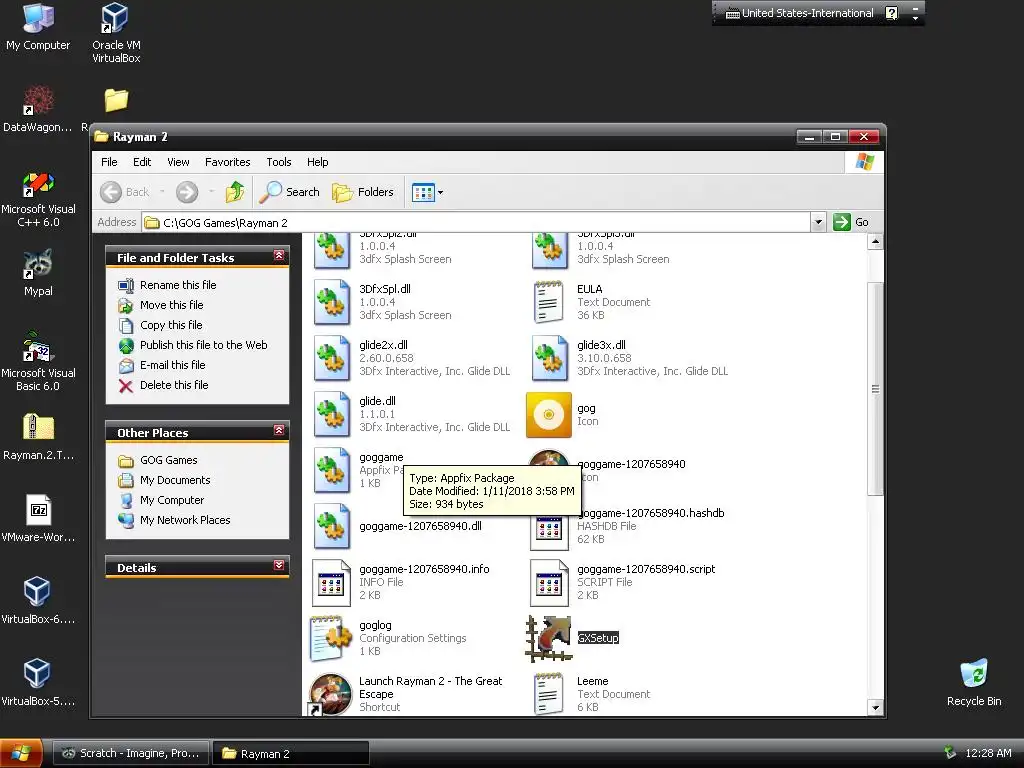Viewport: 1024px width, 768px height.
Task: Click the Up folder toolbar icon
Action: click(x=235, y=192)
